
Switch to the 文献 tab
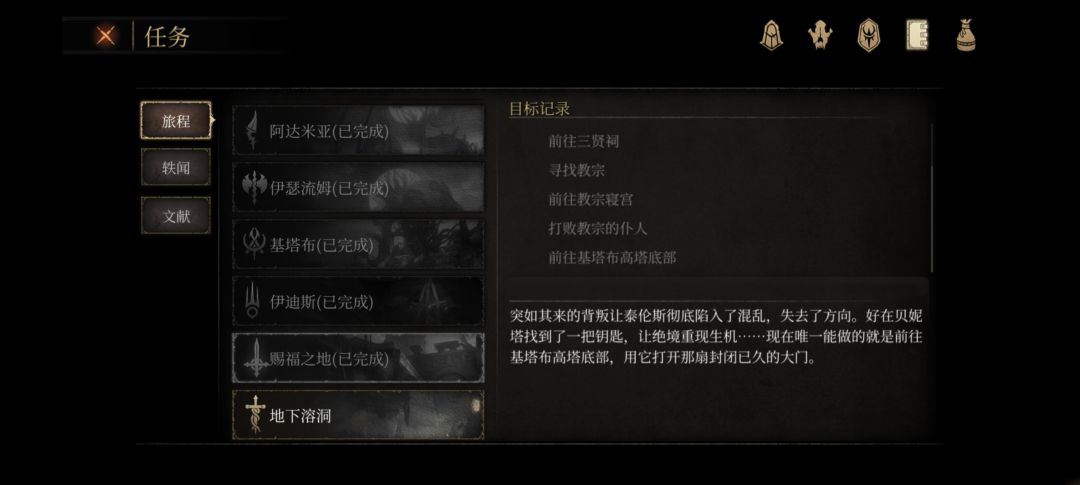176,216
